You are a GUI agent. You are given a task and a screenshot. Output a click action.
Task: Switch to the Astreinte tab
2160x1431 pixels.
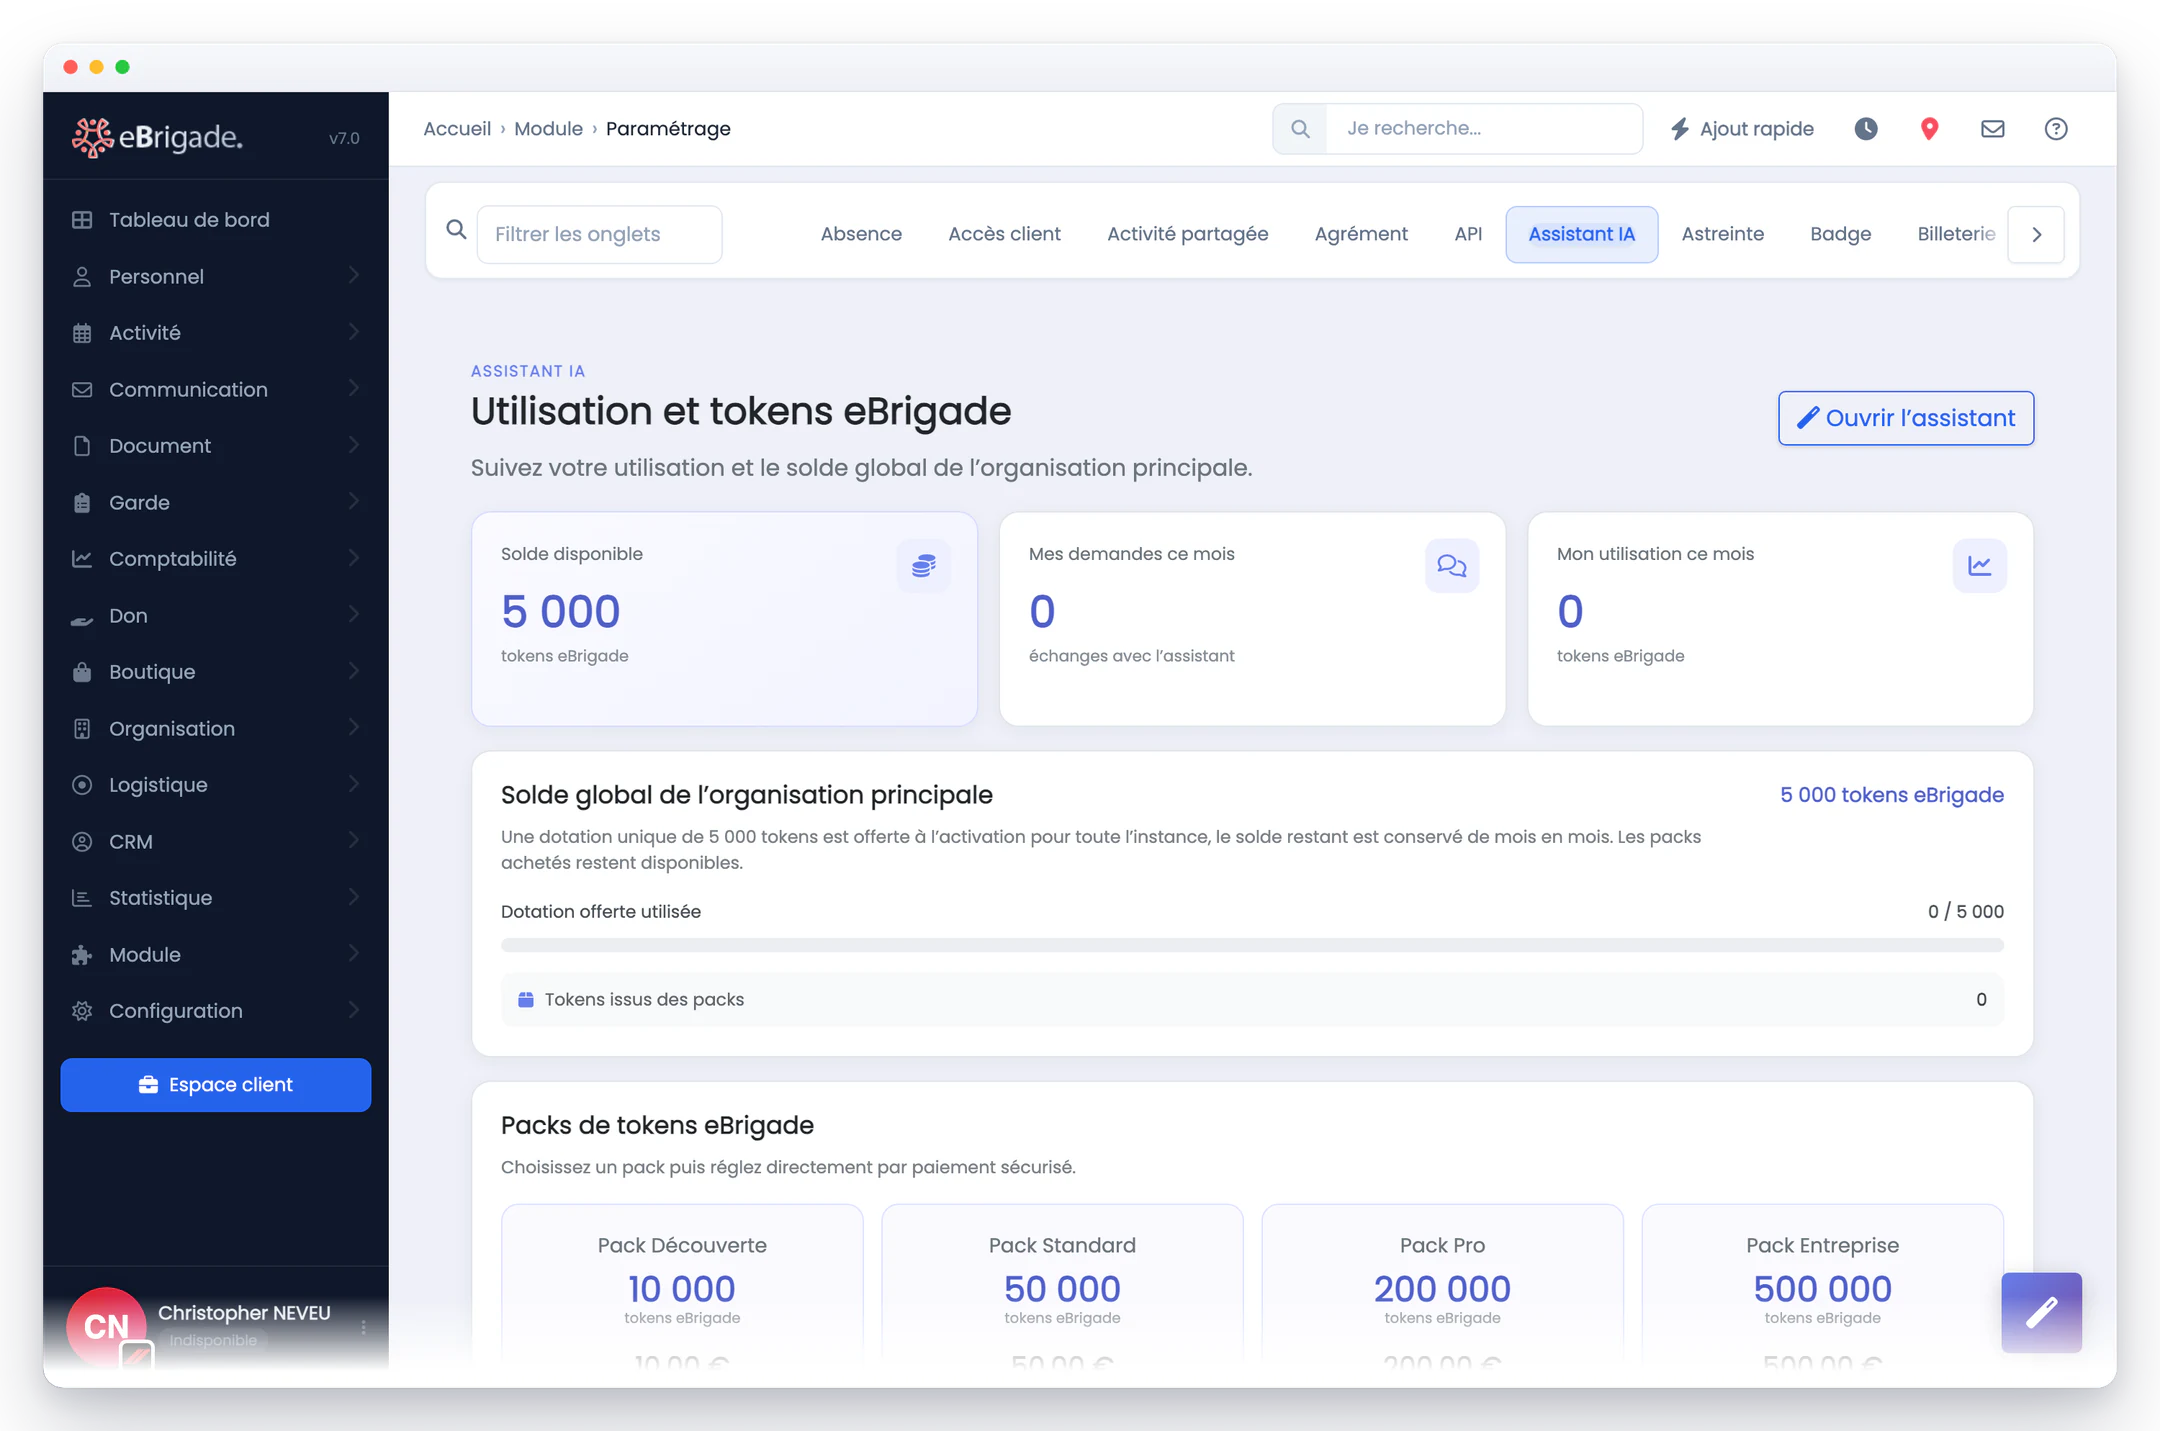tap(1722, 234)
